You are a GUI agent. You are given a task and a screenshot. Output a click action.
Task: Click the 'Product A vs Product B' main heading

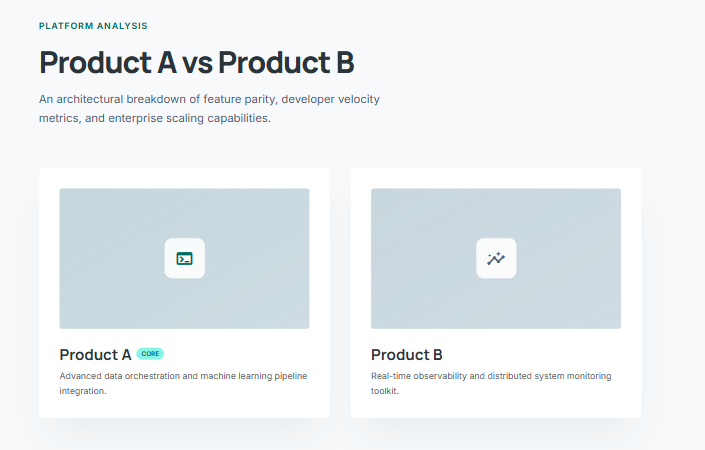tap(197, 62)
